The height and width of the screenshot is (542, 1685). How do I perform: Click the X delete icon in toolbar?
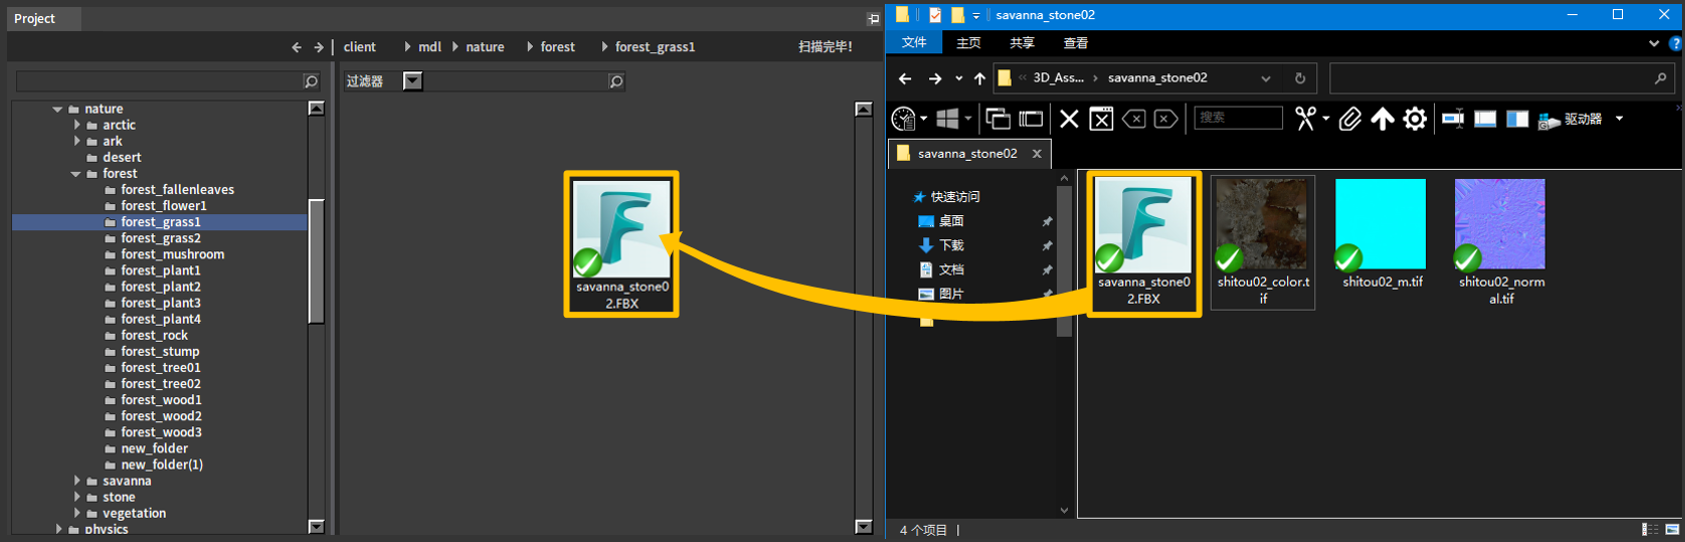[1069, 119]
